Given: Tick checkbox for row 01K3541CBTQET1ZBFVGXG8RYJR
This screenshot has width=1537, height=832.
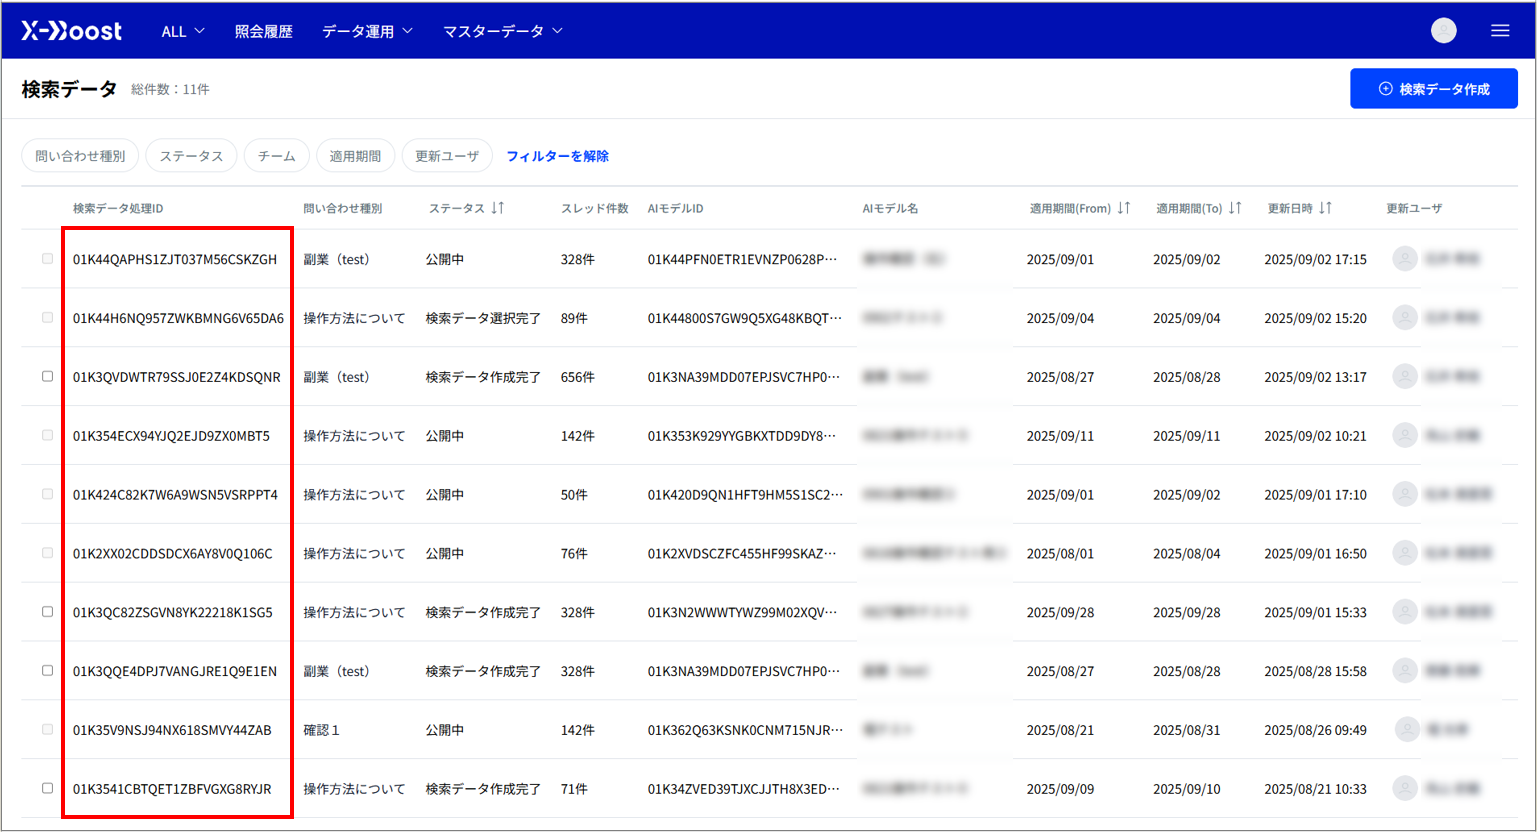Looking at the screenshot, I should [47, 789].
